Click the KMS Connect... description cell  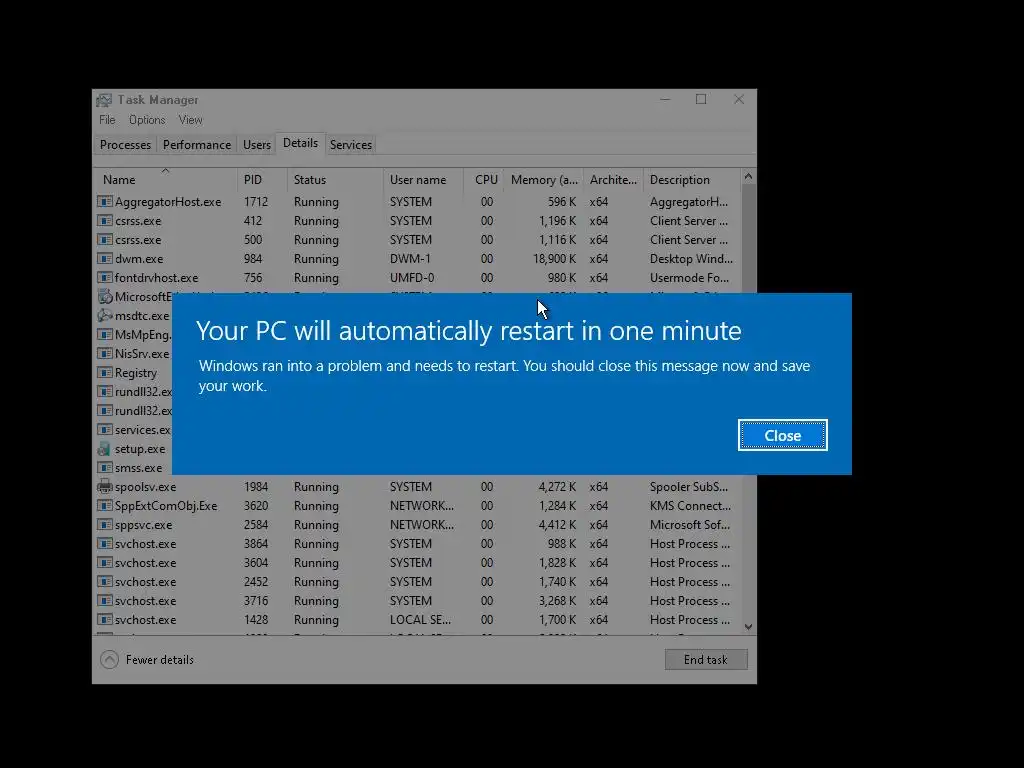pos(690,505)
